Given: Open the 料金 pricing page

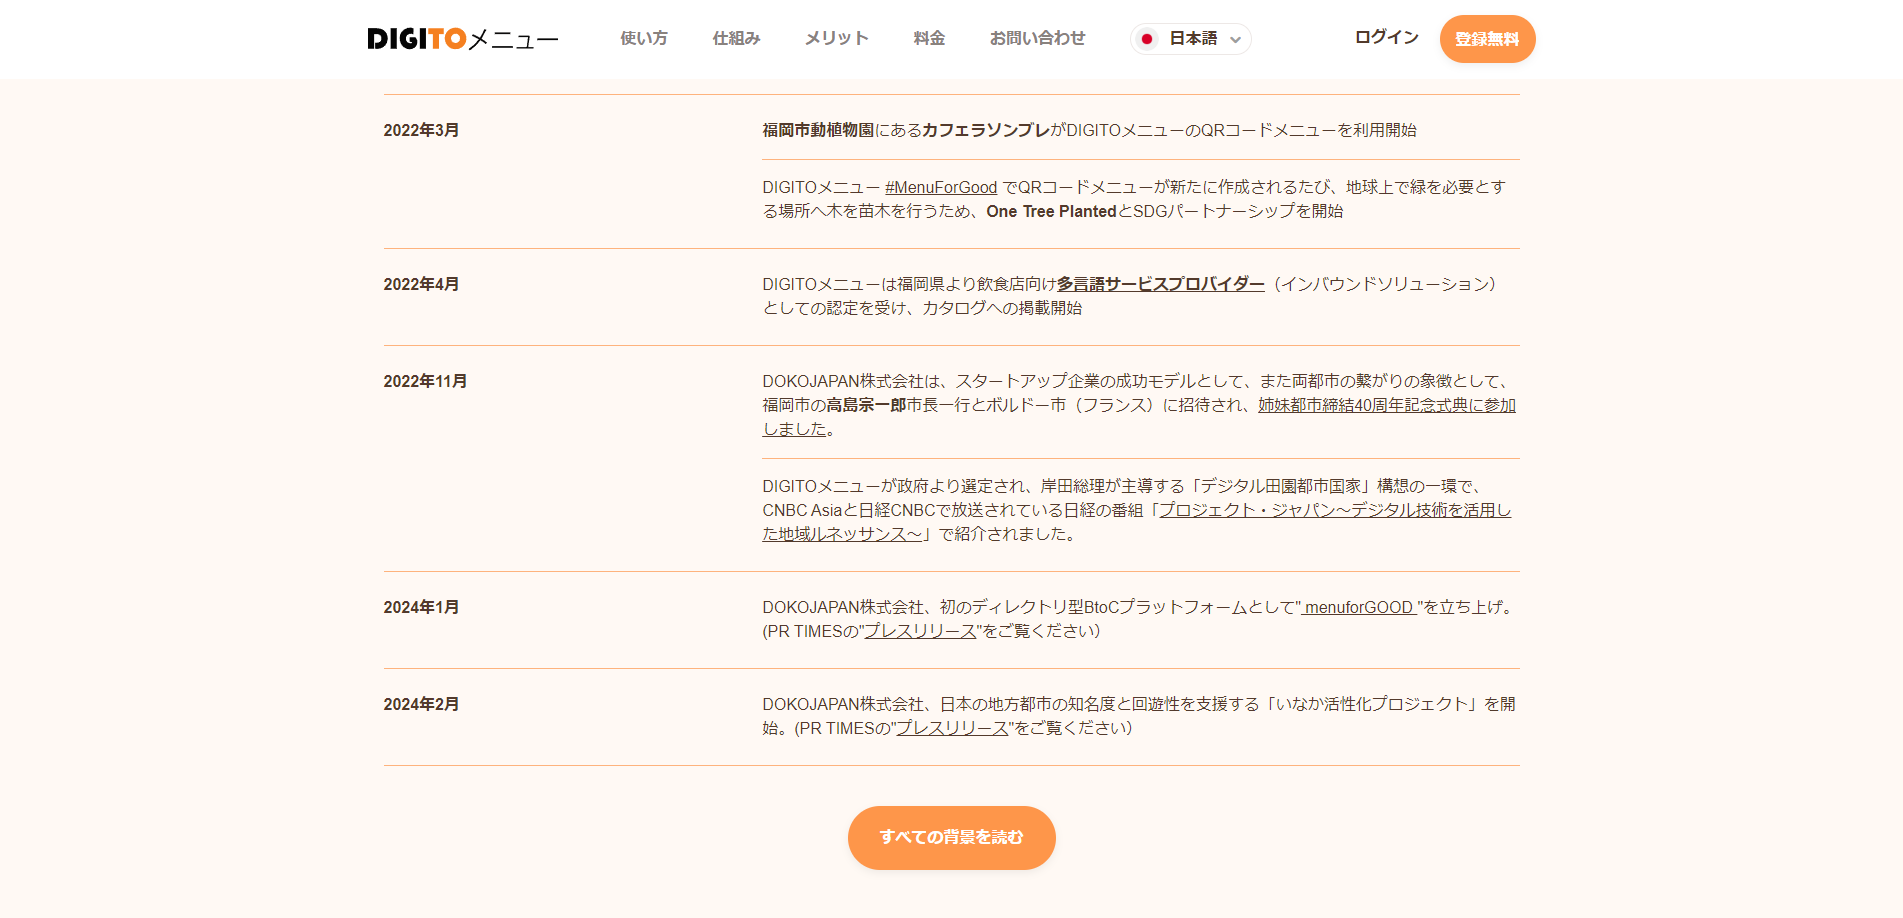Looking at the screenshot, I should pyautogui.click(x=929, y=38).
